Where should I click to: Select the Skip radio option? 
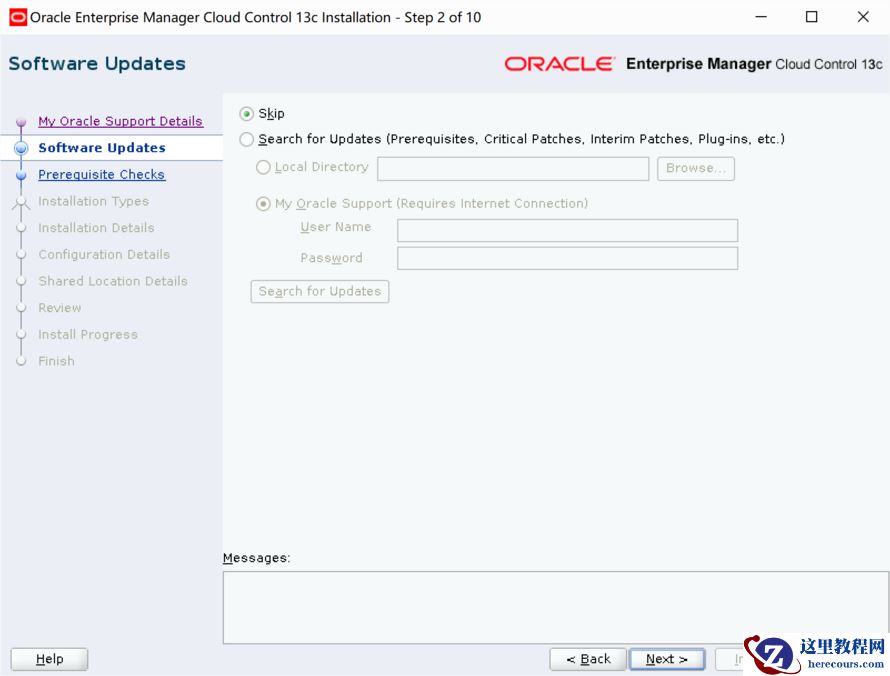[246, 114]
